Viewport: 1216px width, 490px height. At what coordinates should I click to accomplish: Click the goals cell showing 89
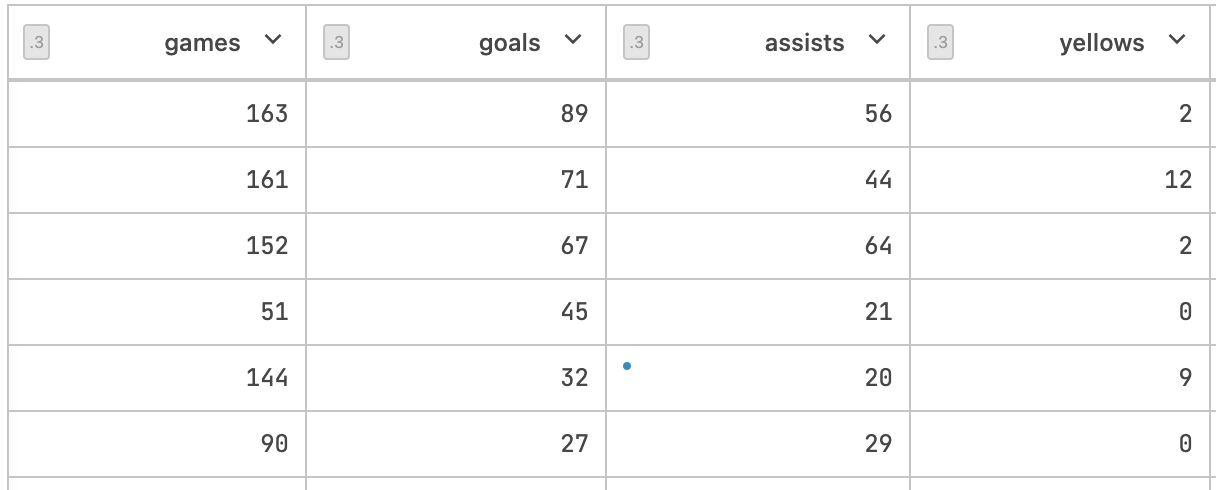point(574,114)
